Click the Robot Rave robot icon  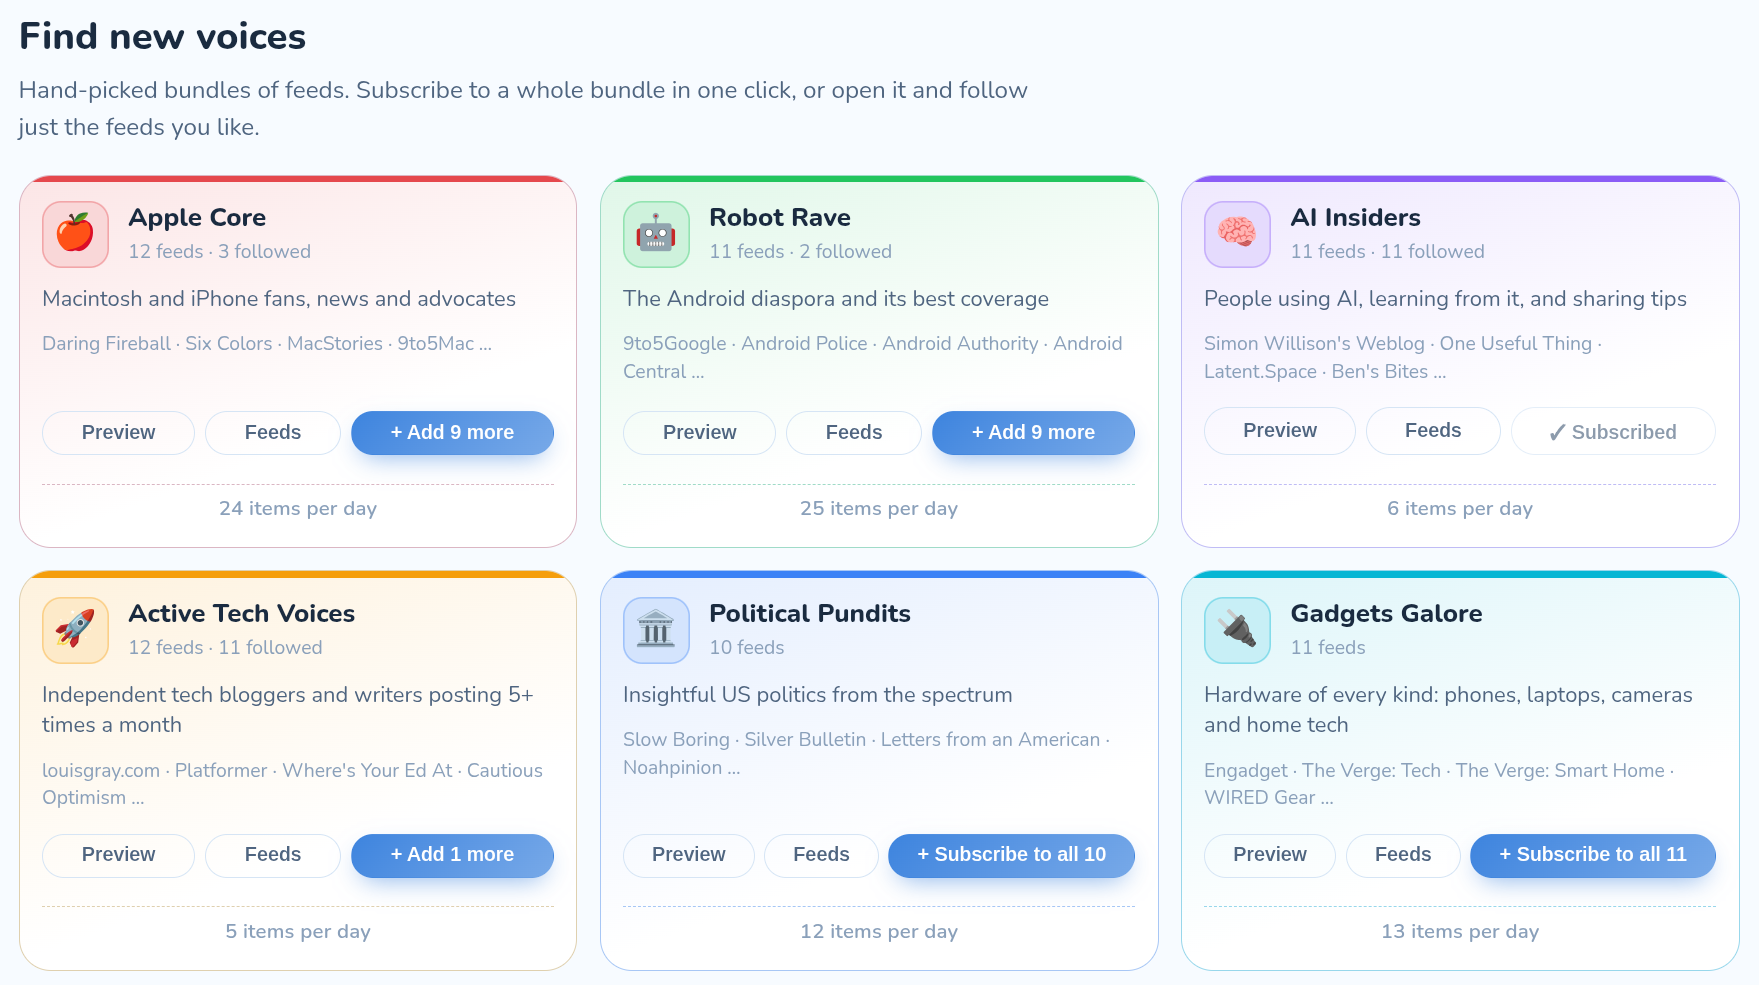pyautogui.click(x=656, y=234)
